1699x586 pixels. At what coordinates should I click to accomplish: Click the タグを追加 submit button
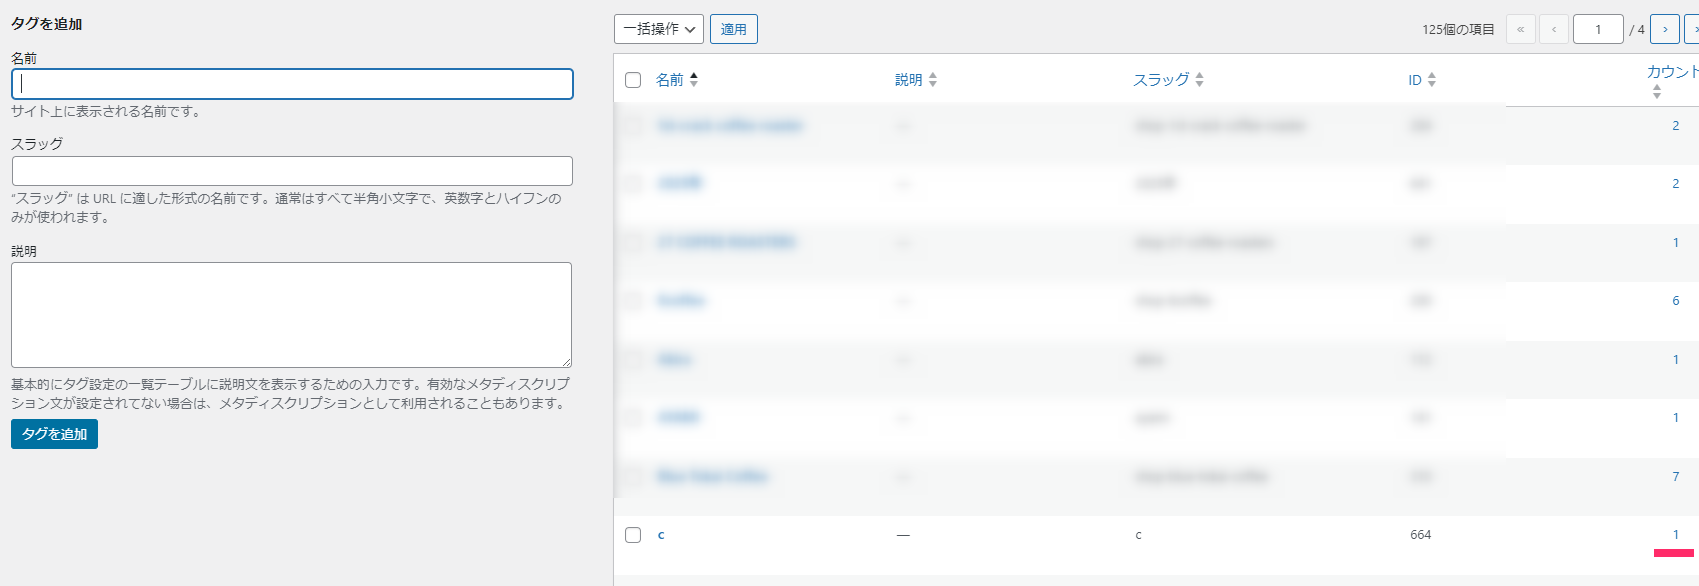coord(54,434)
